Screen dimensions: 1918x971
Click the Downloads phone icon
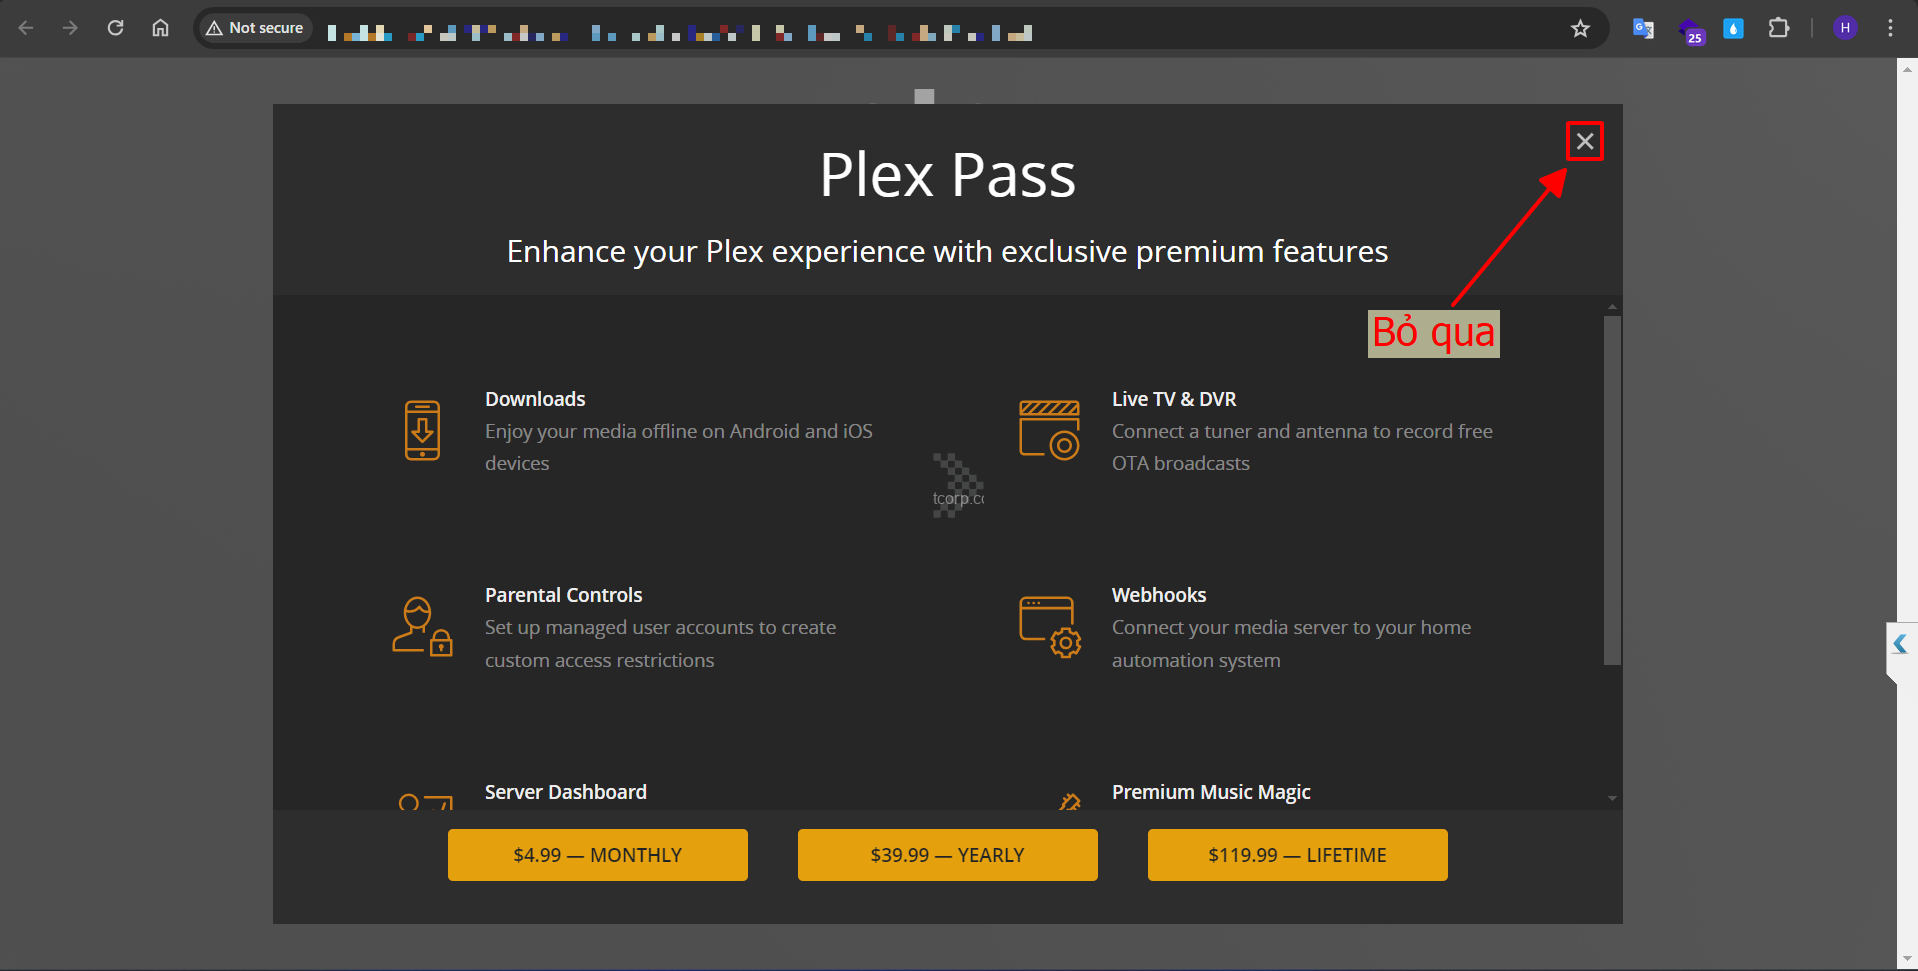[x=422, y=430]
